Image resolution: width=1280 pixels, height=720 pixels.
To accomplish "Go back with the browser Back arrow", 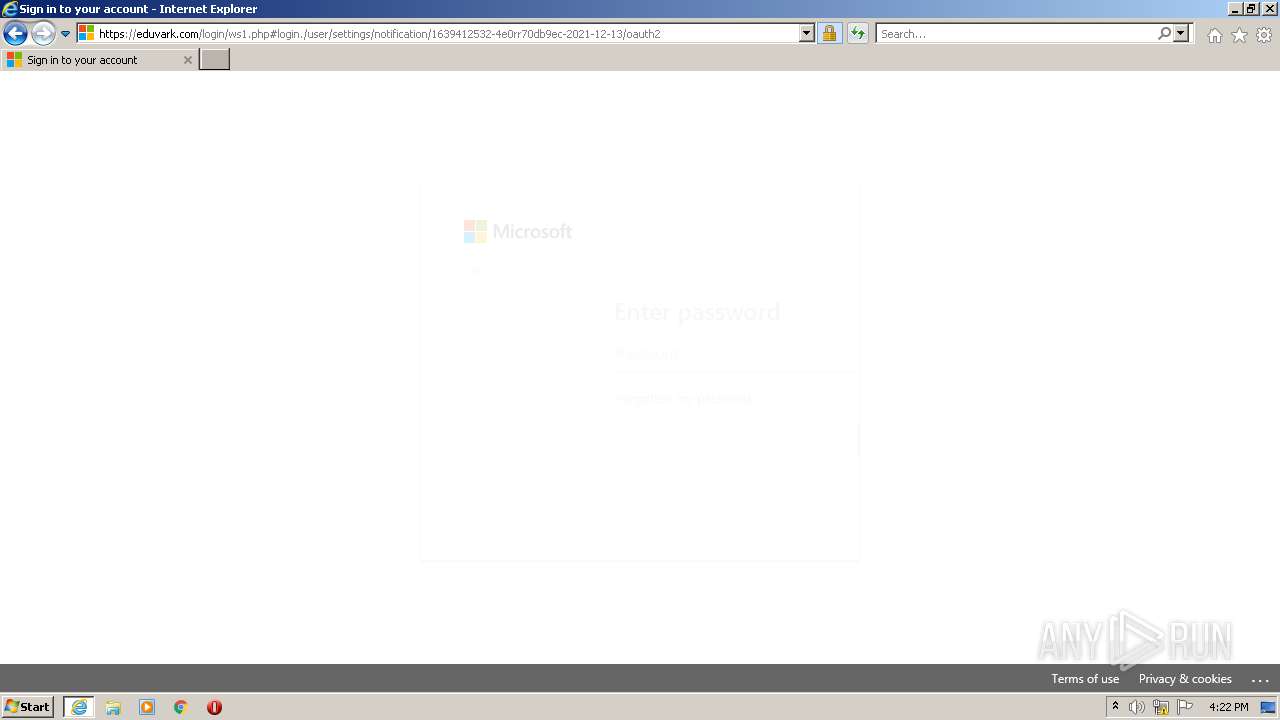I will [x=15, y=34].
